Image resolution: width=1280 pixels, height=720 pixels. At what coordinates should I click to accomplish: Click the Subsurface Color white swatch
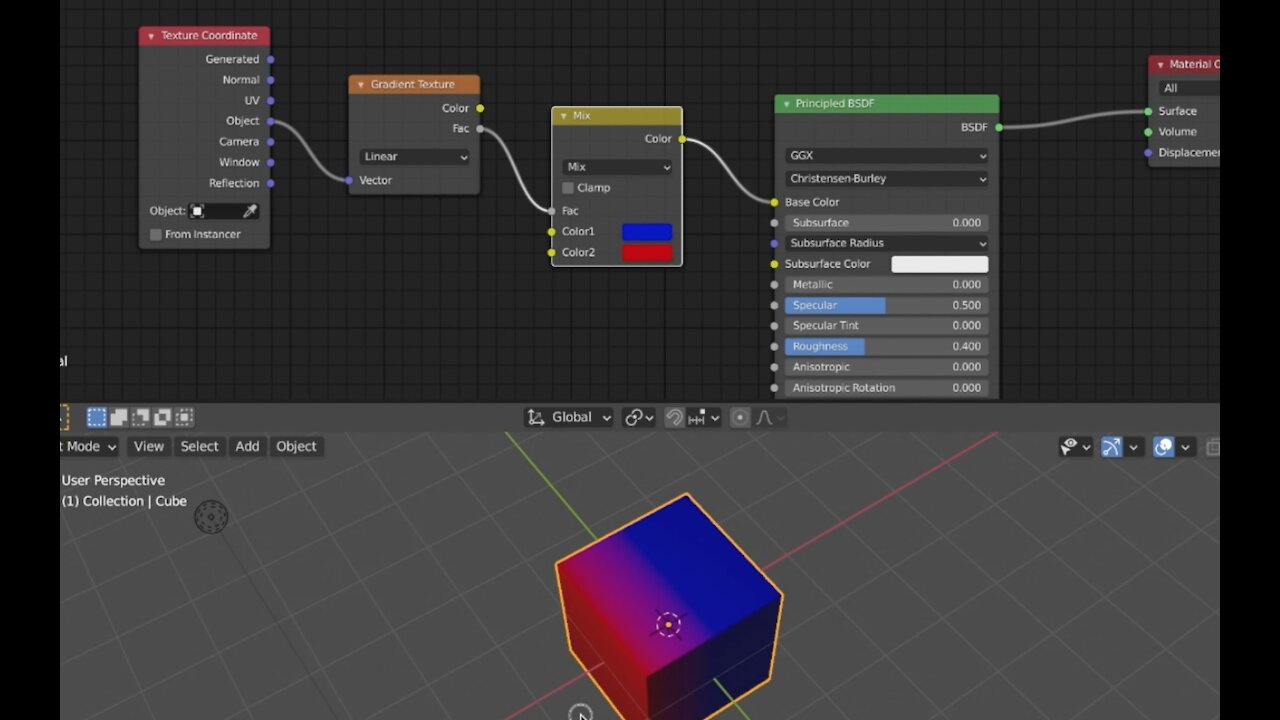(x=940, y=264)
